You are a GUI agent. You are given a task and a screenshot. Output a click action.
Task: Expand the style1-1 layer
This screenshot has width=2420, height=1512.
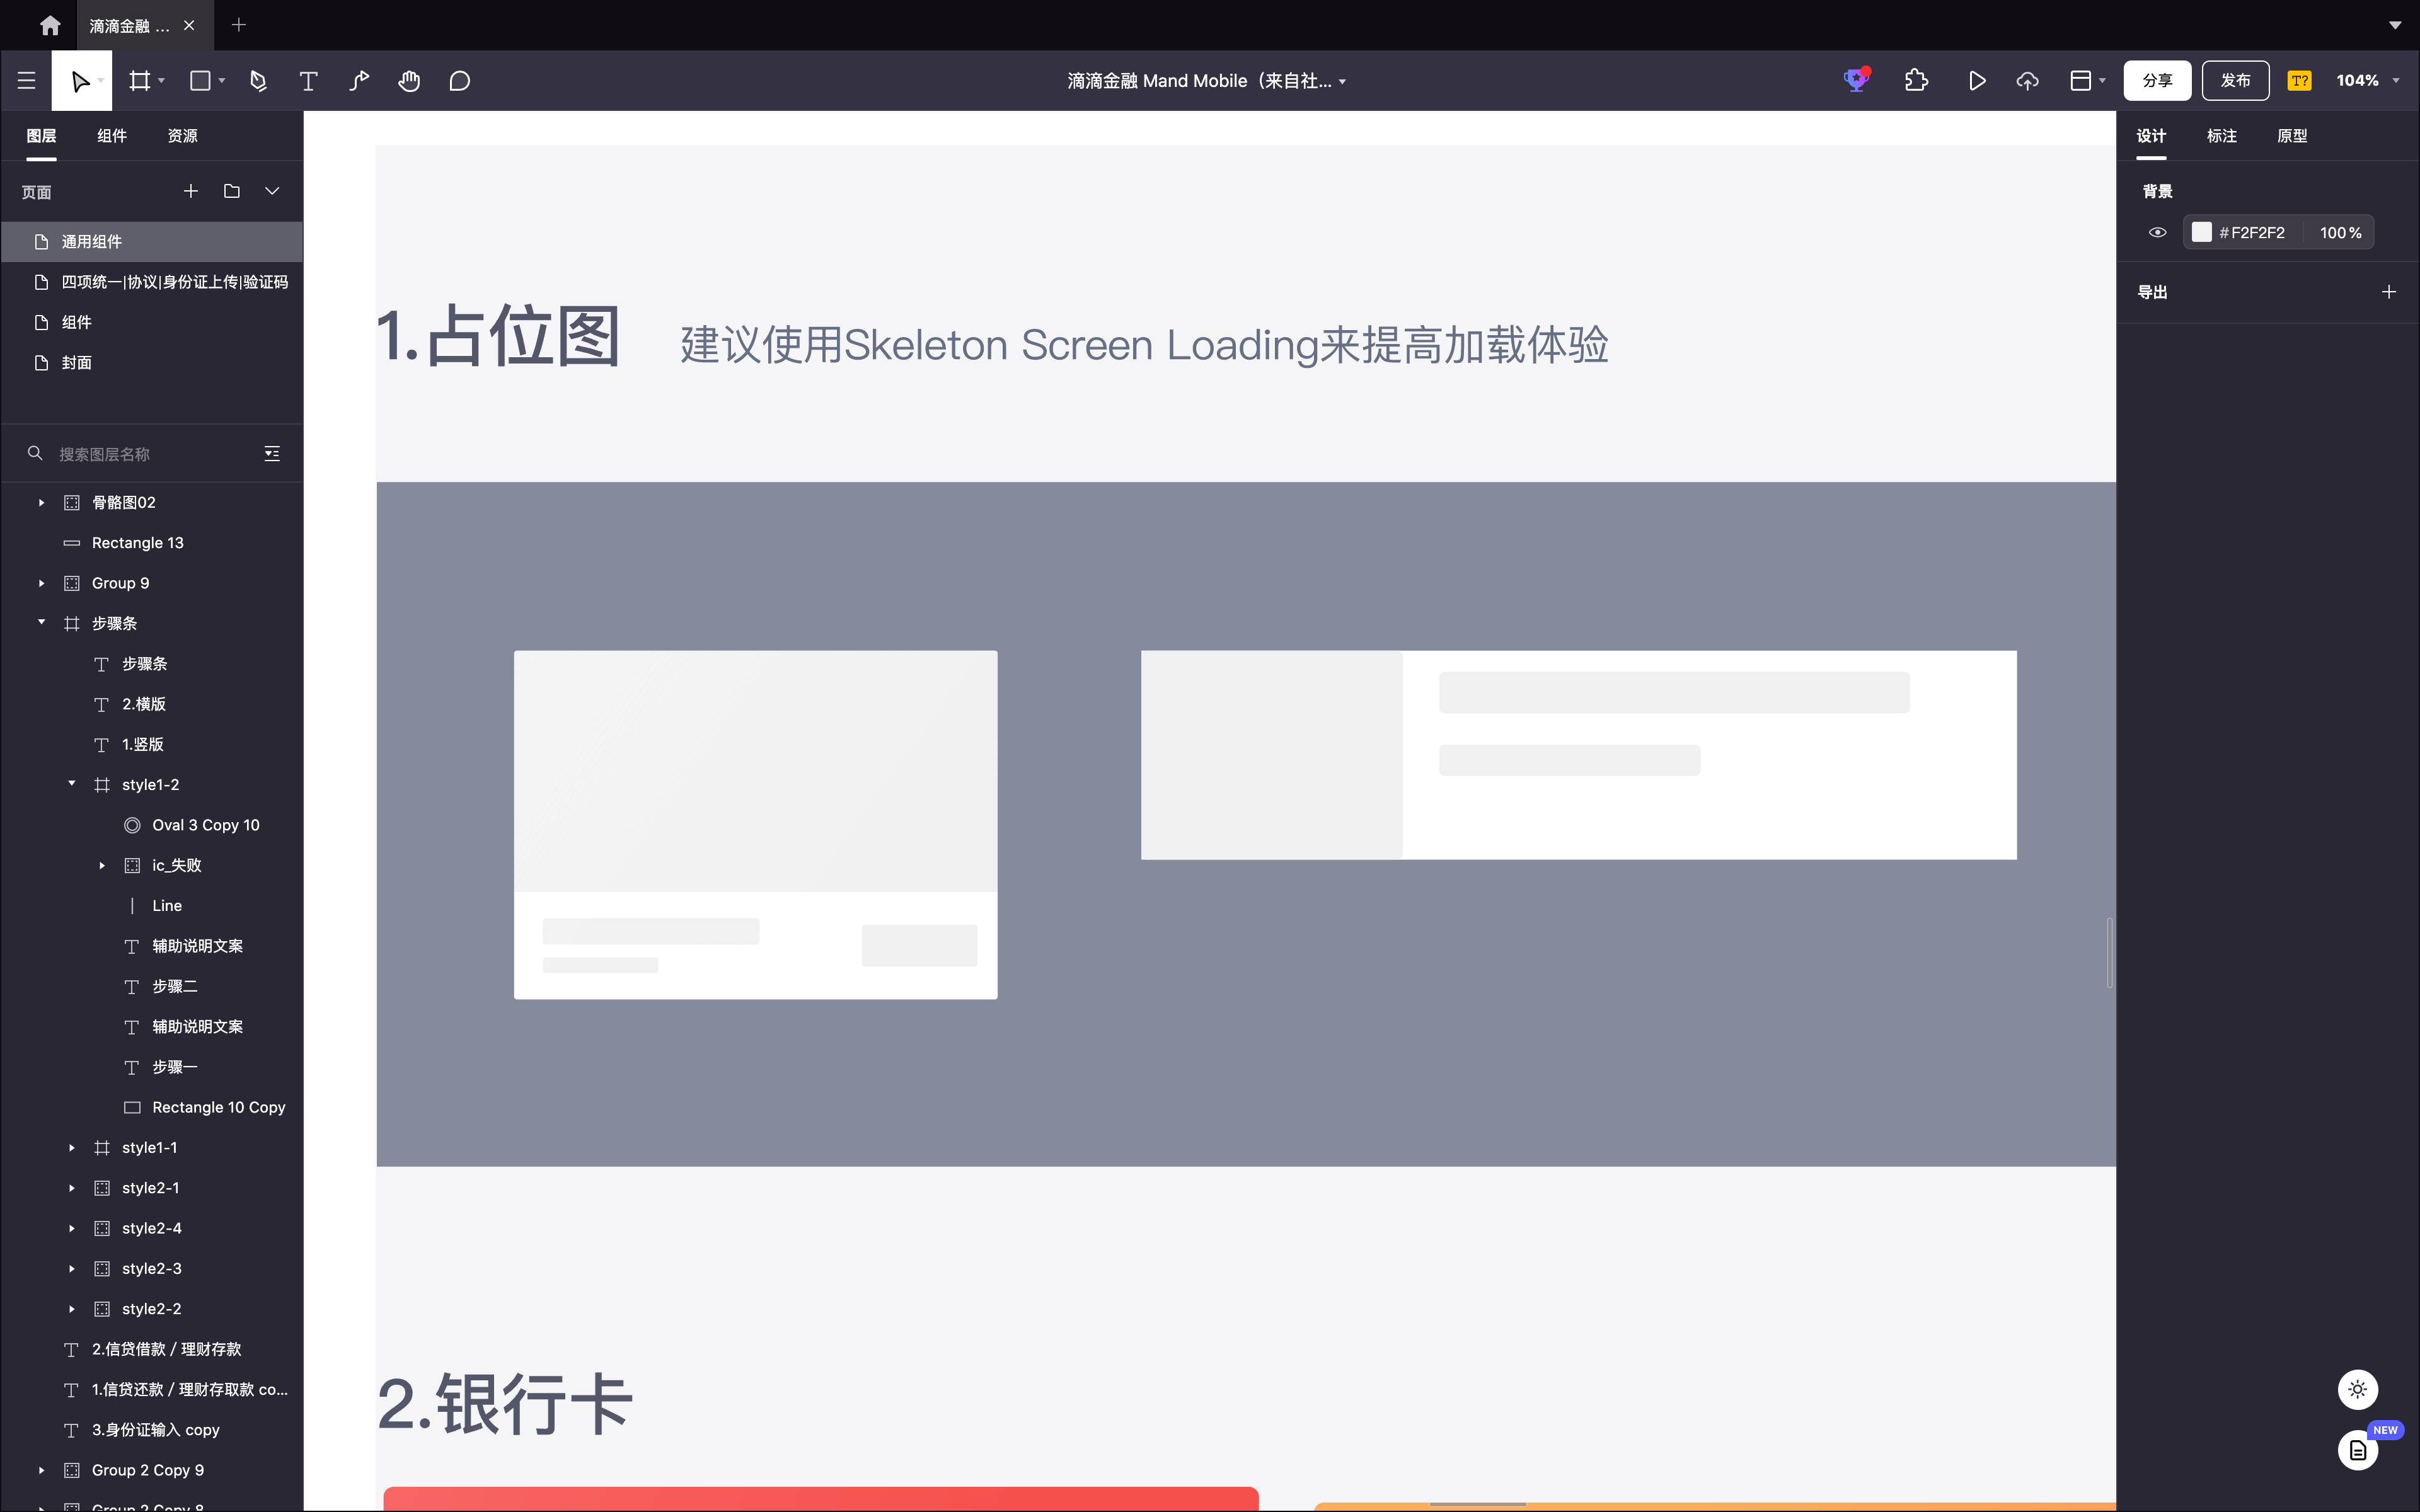(72, 1148)
